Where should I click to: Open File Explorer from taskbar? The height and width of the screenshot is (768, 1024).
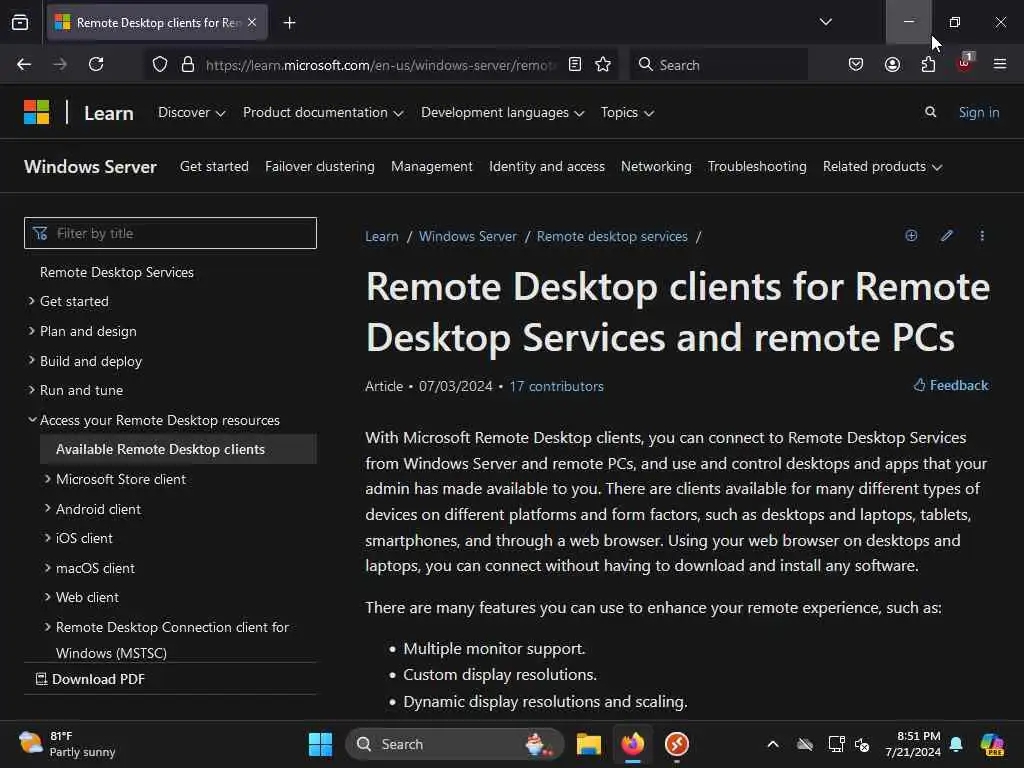click(x=588, y=744)
